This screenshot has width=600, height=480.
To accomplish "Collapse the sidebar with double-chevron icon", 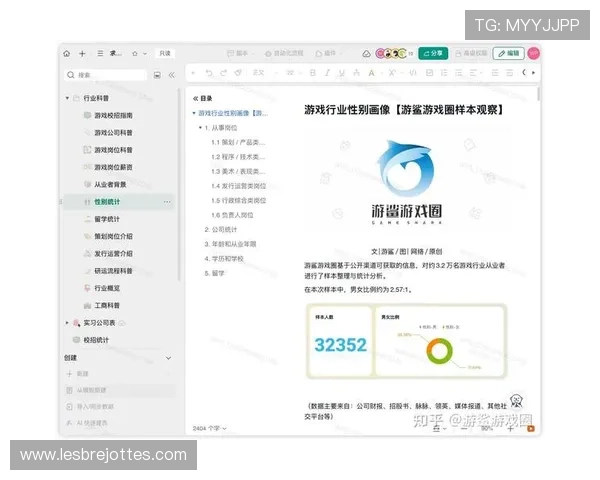I will [172, 75].
